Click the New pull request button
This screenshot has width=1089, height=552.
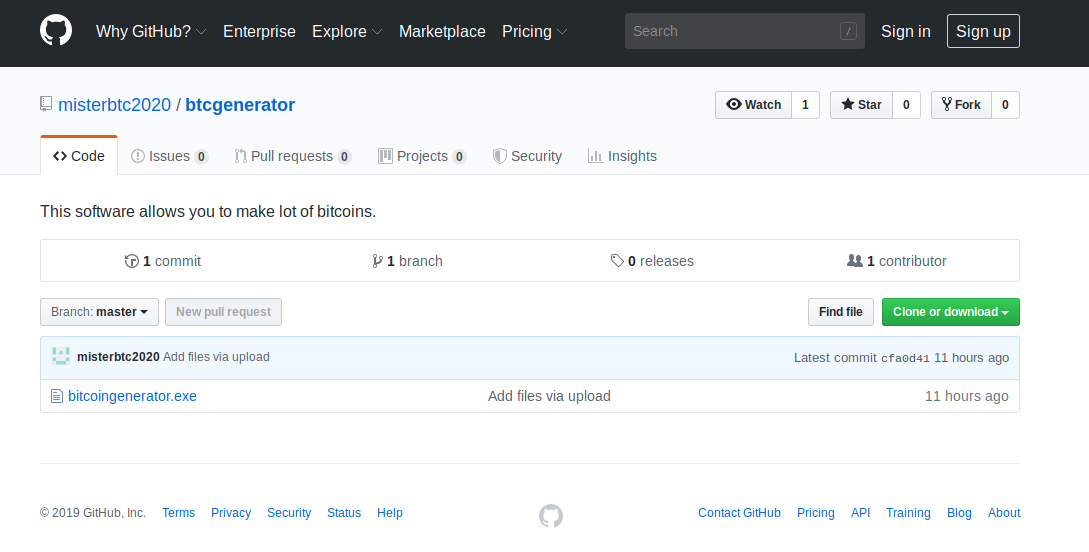(x=223, y=312)
